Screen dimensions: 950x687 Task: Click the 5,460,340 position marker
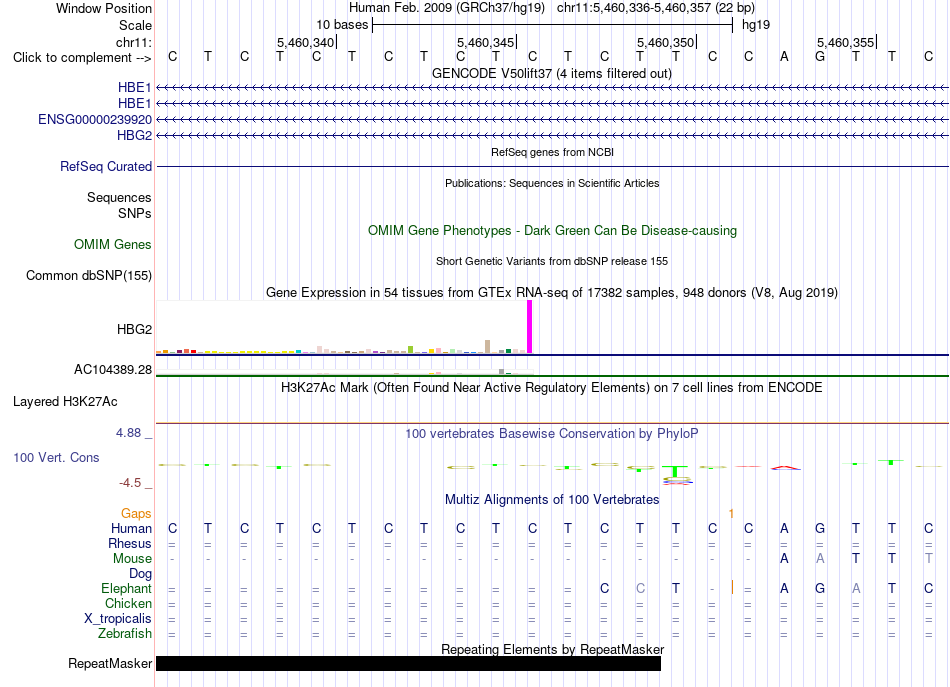pyautogui.click(x=305, y=42)
